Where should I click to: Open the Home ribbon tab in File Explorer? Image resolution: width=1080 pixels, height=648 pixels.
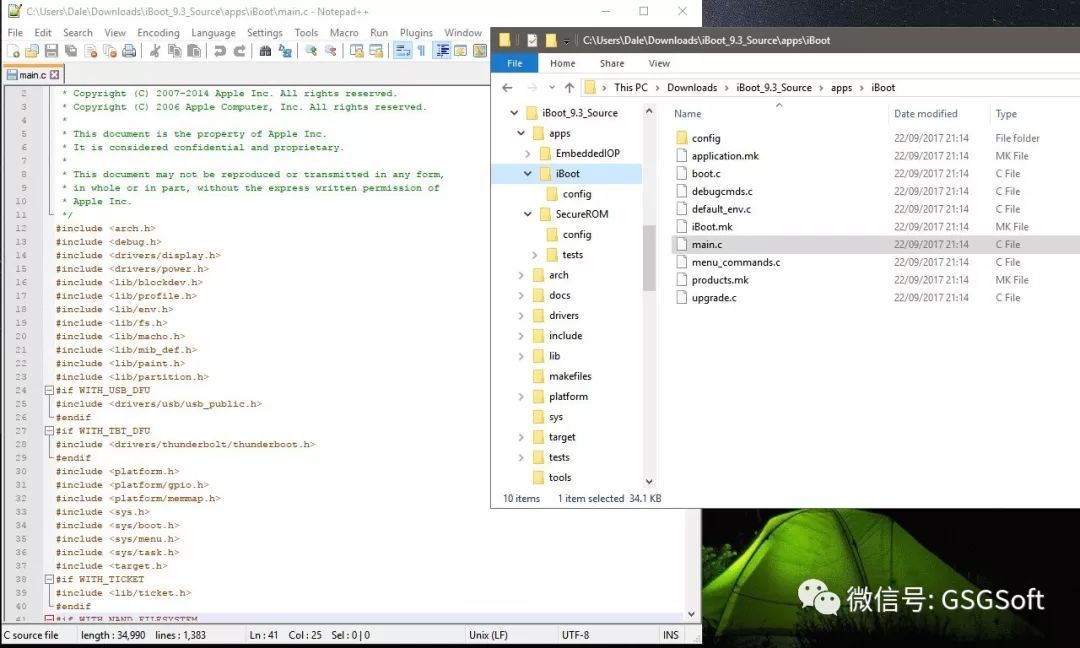(563, 63)
